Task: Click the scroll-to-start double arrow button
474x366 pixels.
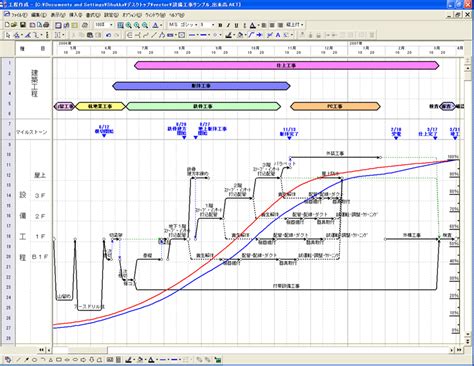Action: 41,350
